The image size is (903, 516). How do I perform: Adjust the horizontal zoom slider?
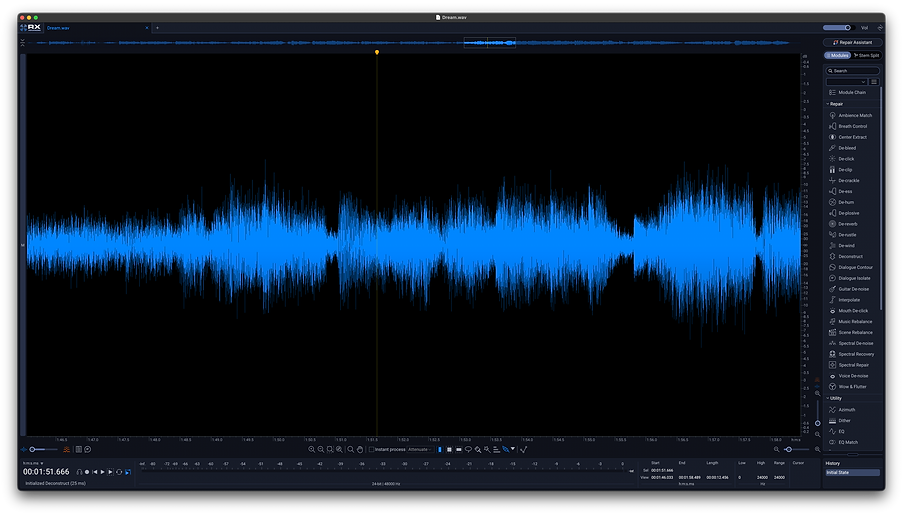click(798, 449)
